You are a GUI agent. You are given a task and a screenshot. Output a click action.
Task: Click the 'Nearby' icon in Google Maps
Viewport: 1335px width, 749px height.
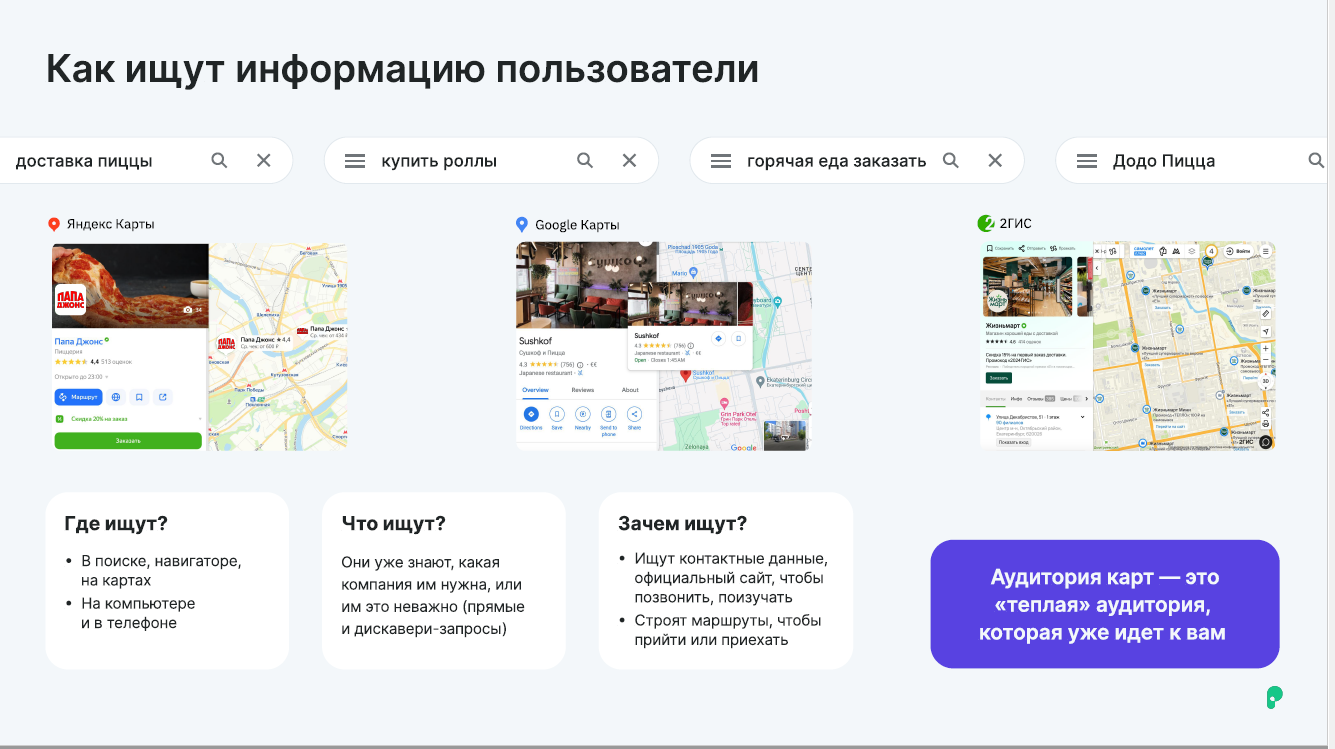(x=583, y=414)
